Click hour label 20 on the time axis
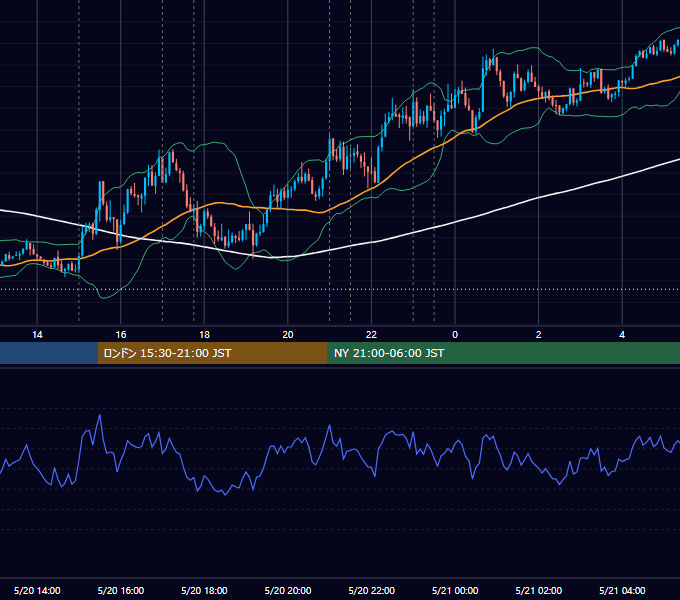Viewport: 680px width, 600px height. [x=288, y=335]
